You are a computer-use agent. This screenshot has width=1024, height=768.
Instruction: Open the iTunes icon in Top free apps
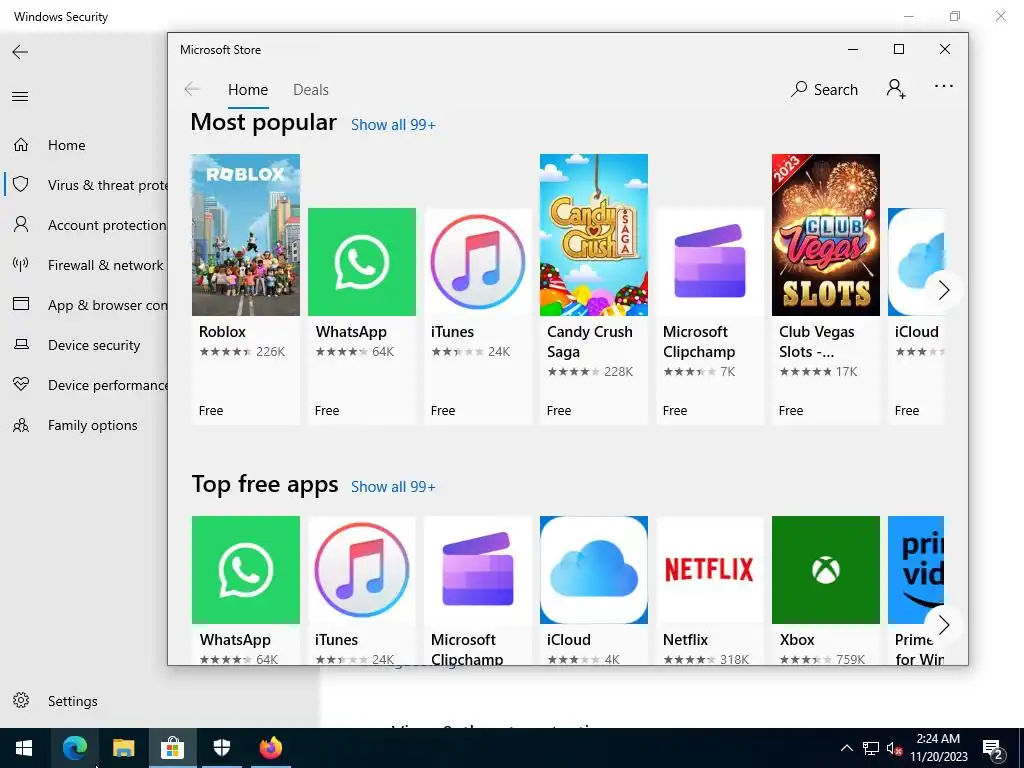(x=362, y=570)
